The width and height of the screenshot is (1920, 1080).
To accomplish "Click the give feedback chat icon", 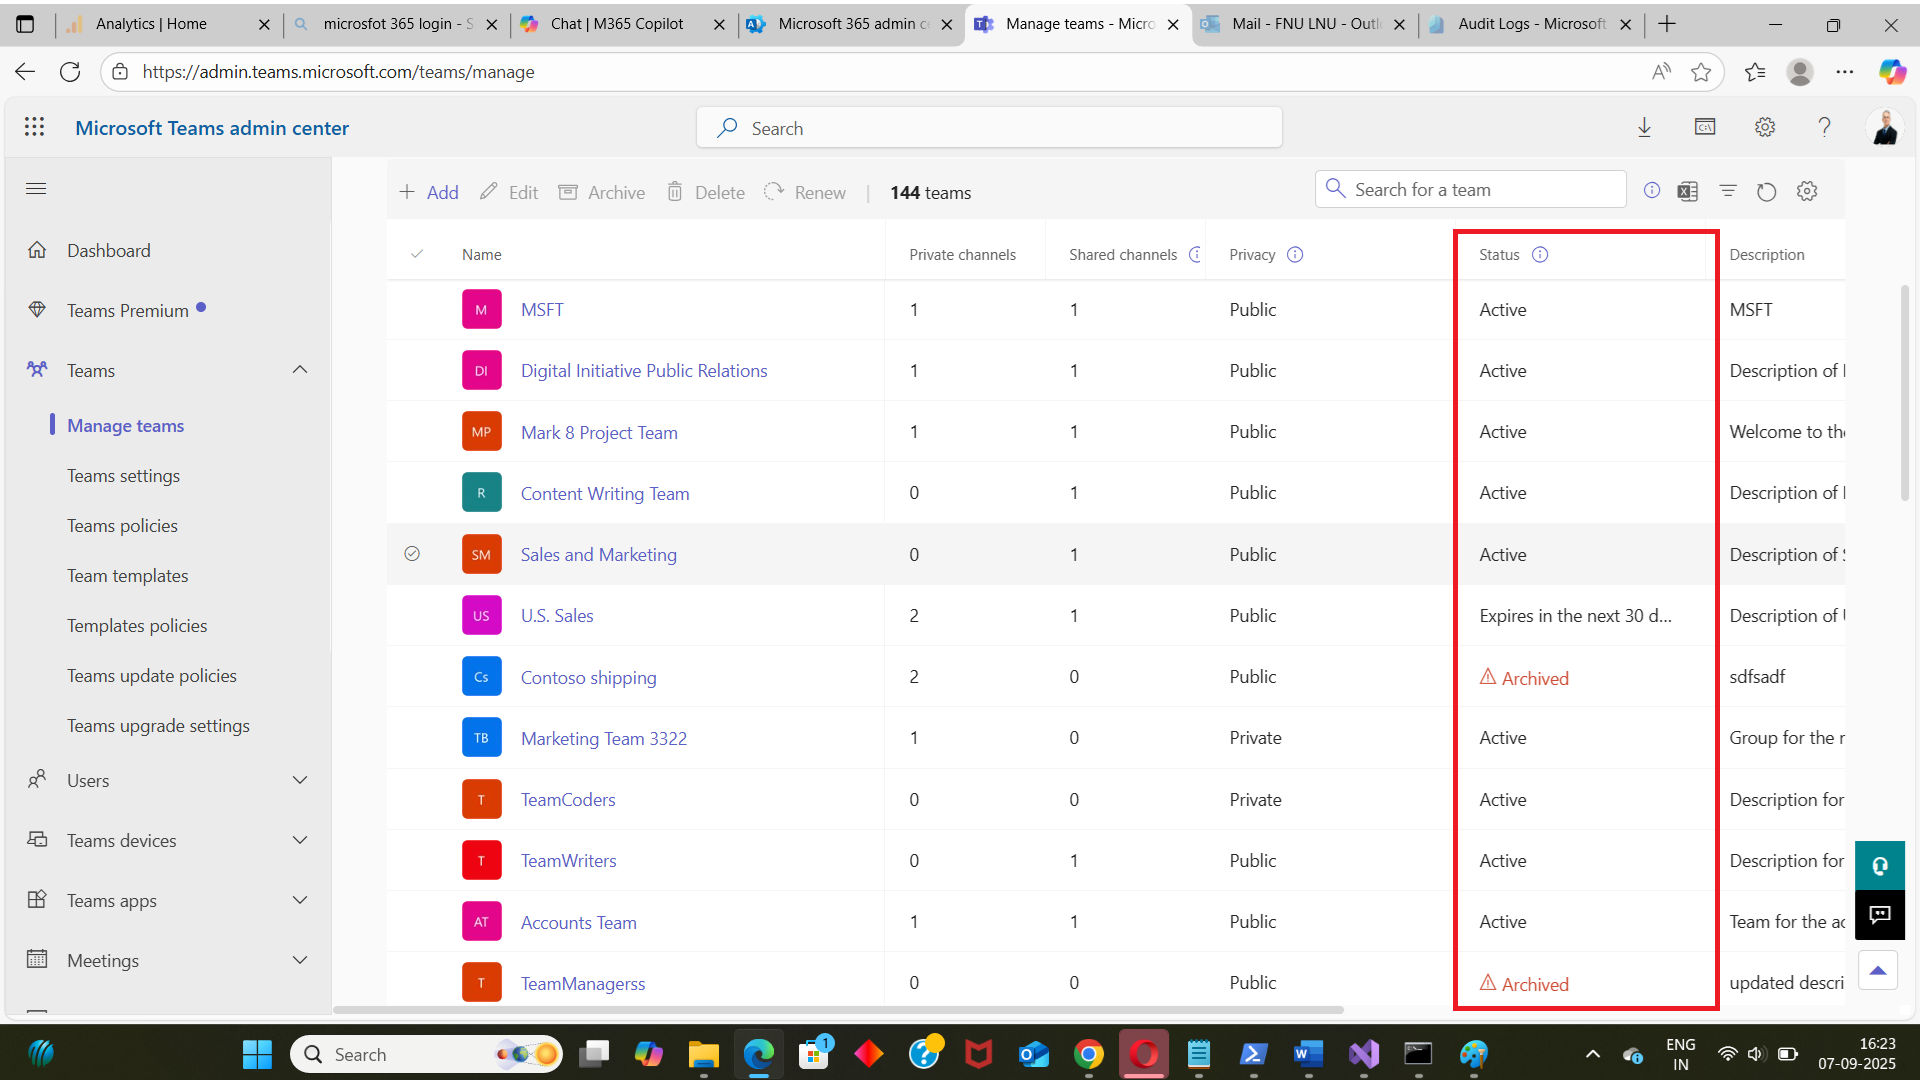I will [1880, 914].
